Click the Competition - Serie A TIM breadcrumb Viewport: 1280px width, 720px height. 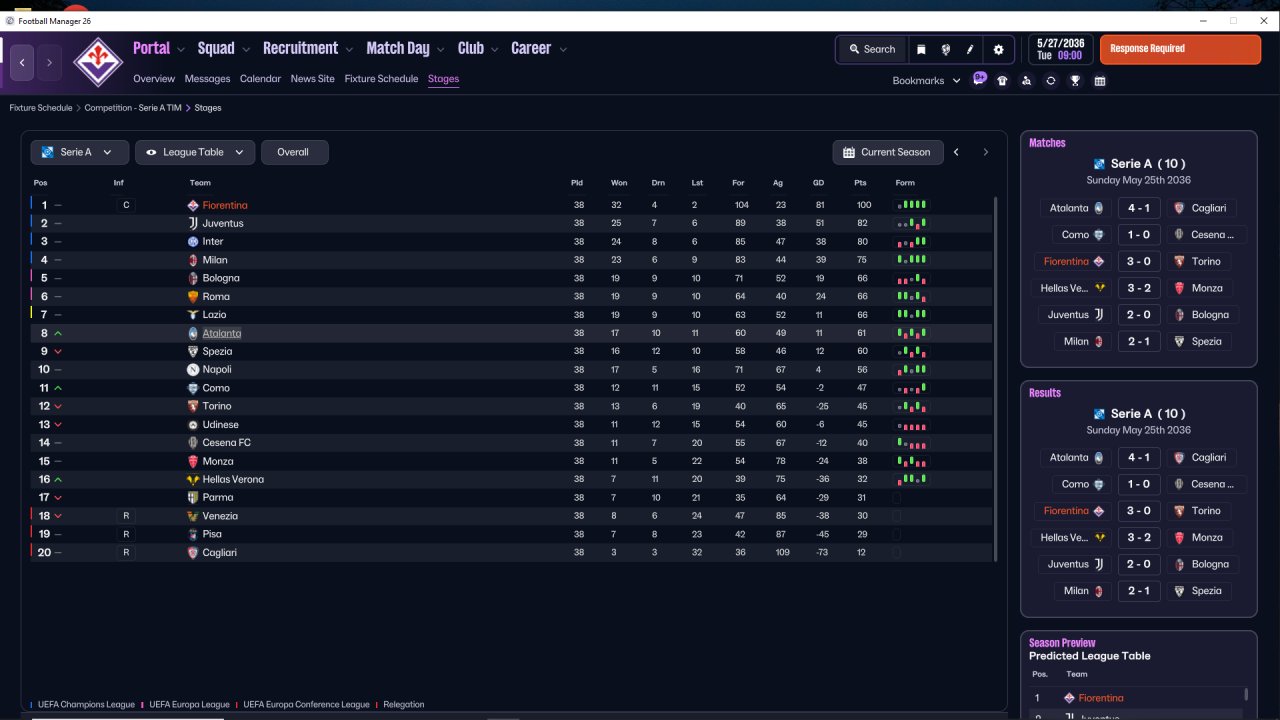coord(133,108)
